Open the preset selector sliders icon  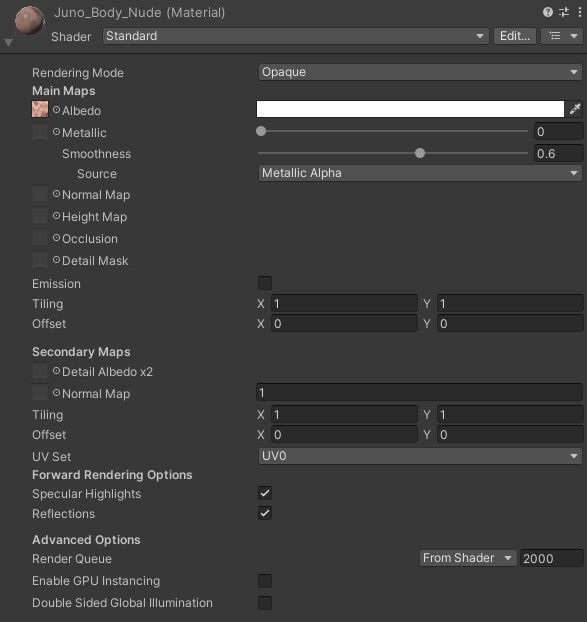[x=564, y=12]
